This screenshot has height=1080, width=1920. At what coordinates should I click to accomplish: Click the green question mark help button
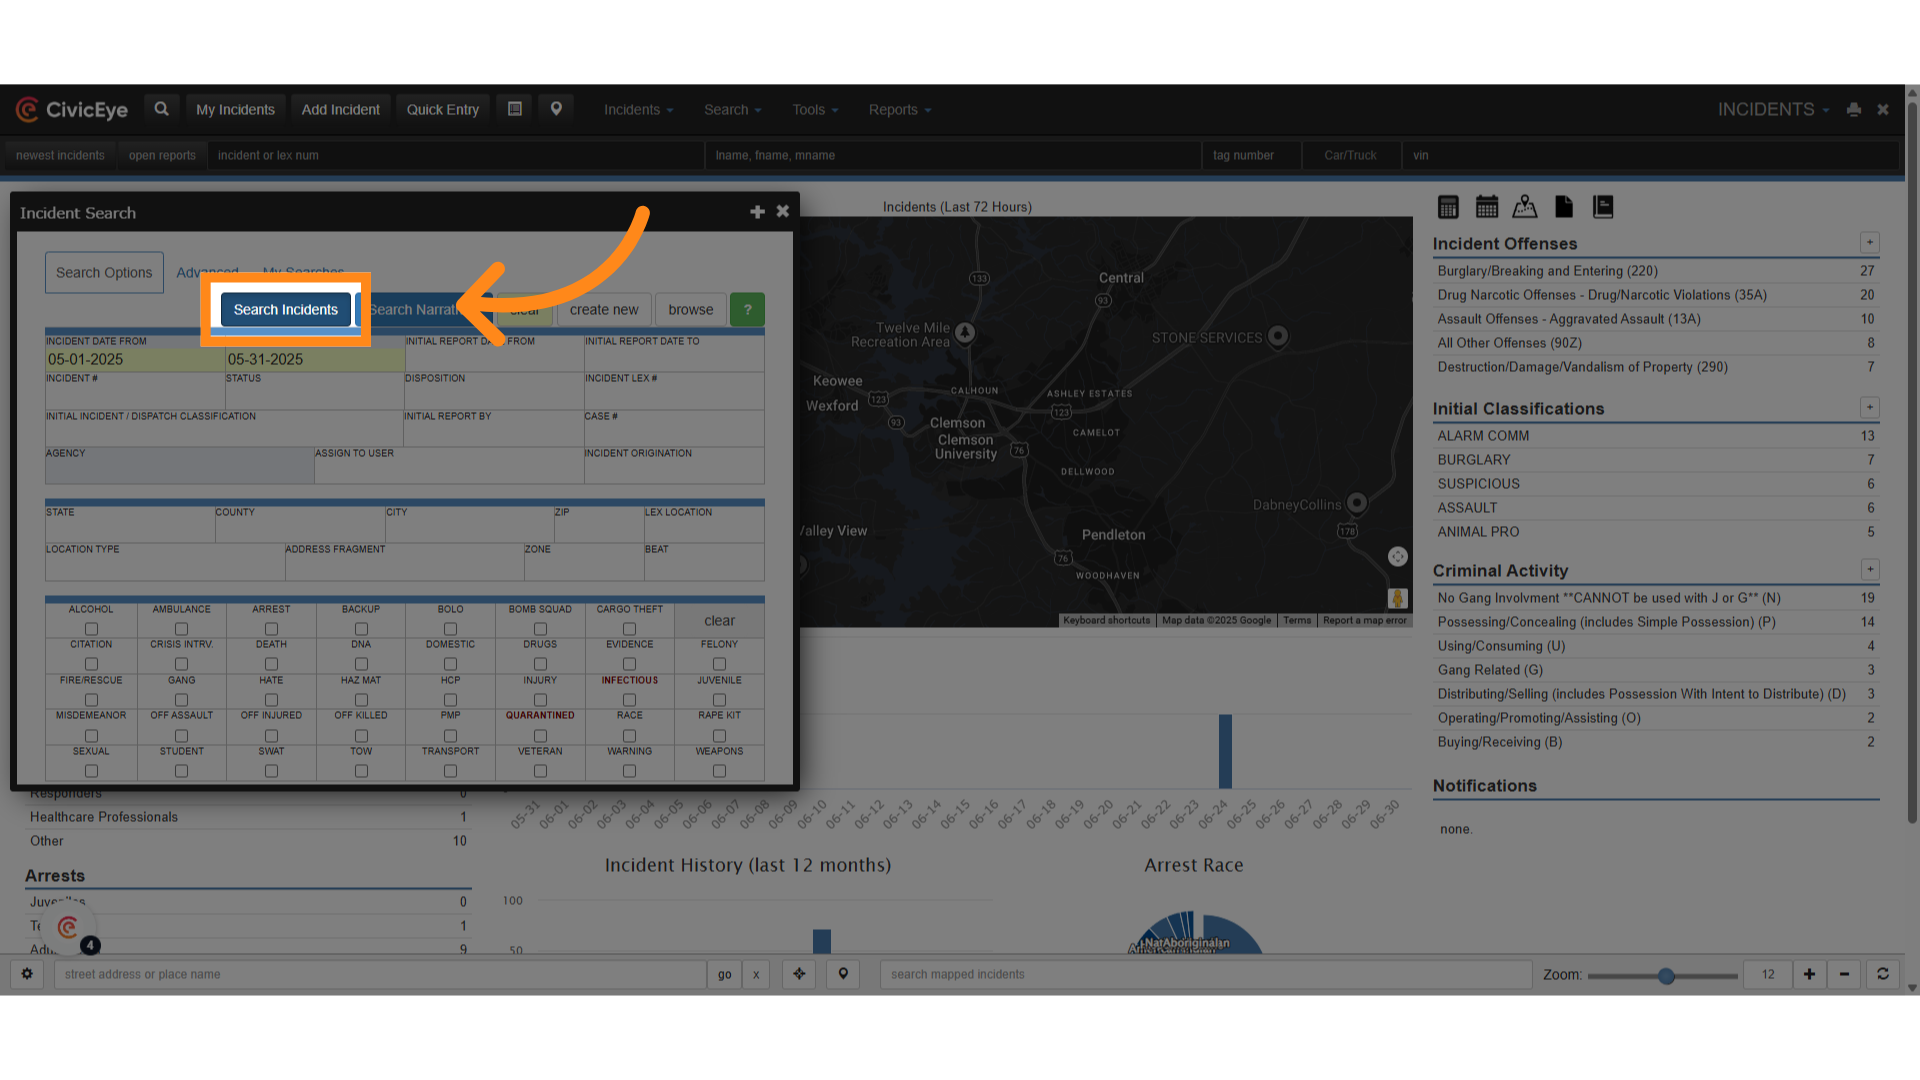click(747, 310)
